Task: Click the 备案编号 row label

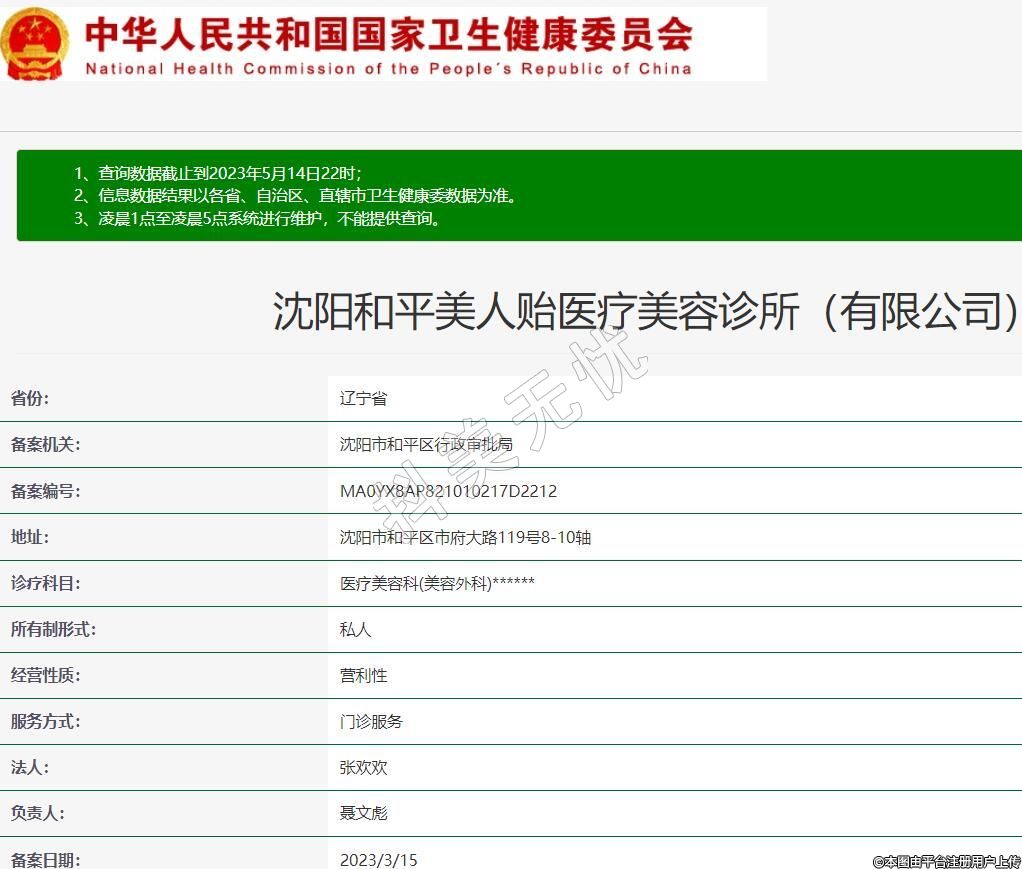Action: pos(45,491)
